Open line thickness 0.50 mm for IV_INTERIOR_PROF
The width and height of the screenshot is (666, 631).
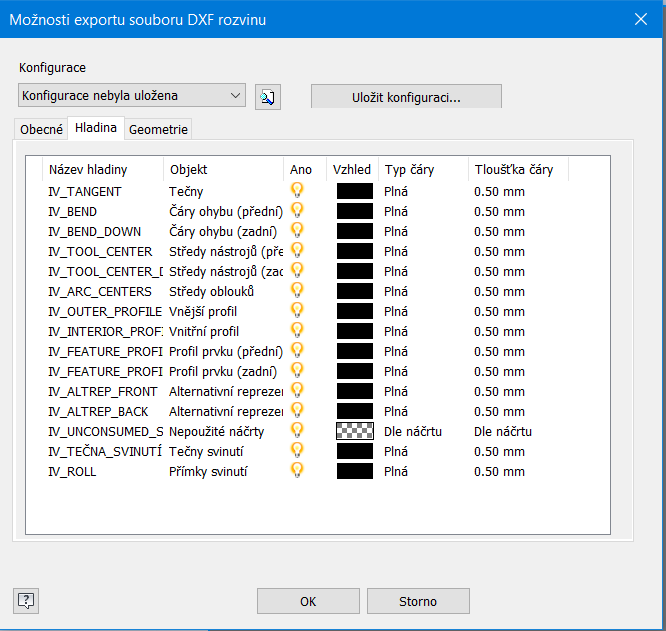tap(499, 331)
